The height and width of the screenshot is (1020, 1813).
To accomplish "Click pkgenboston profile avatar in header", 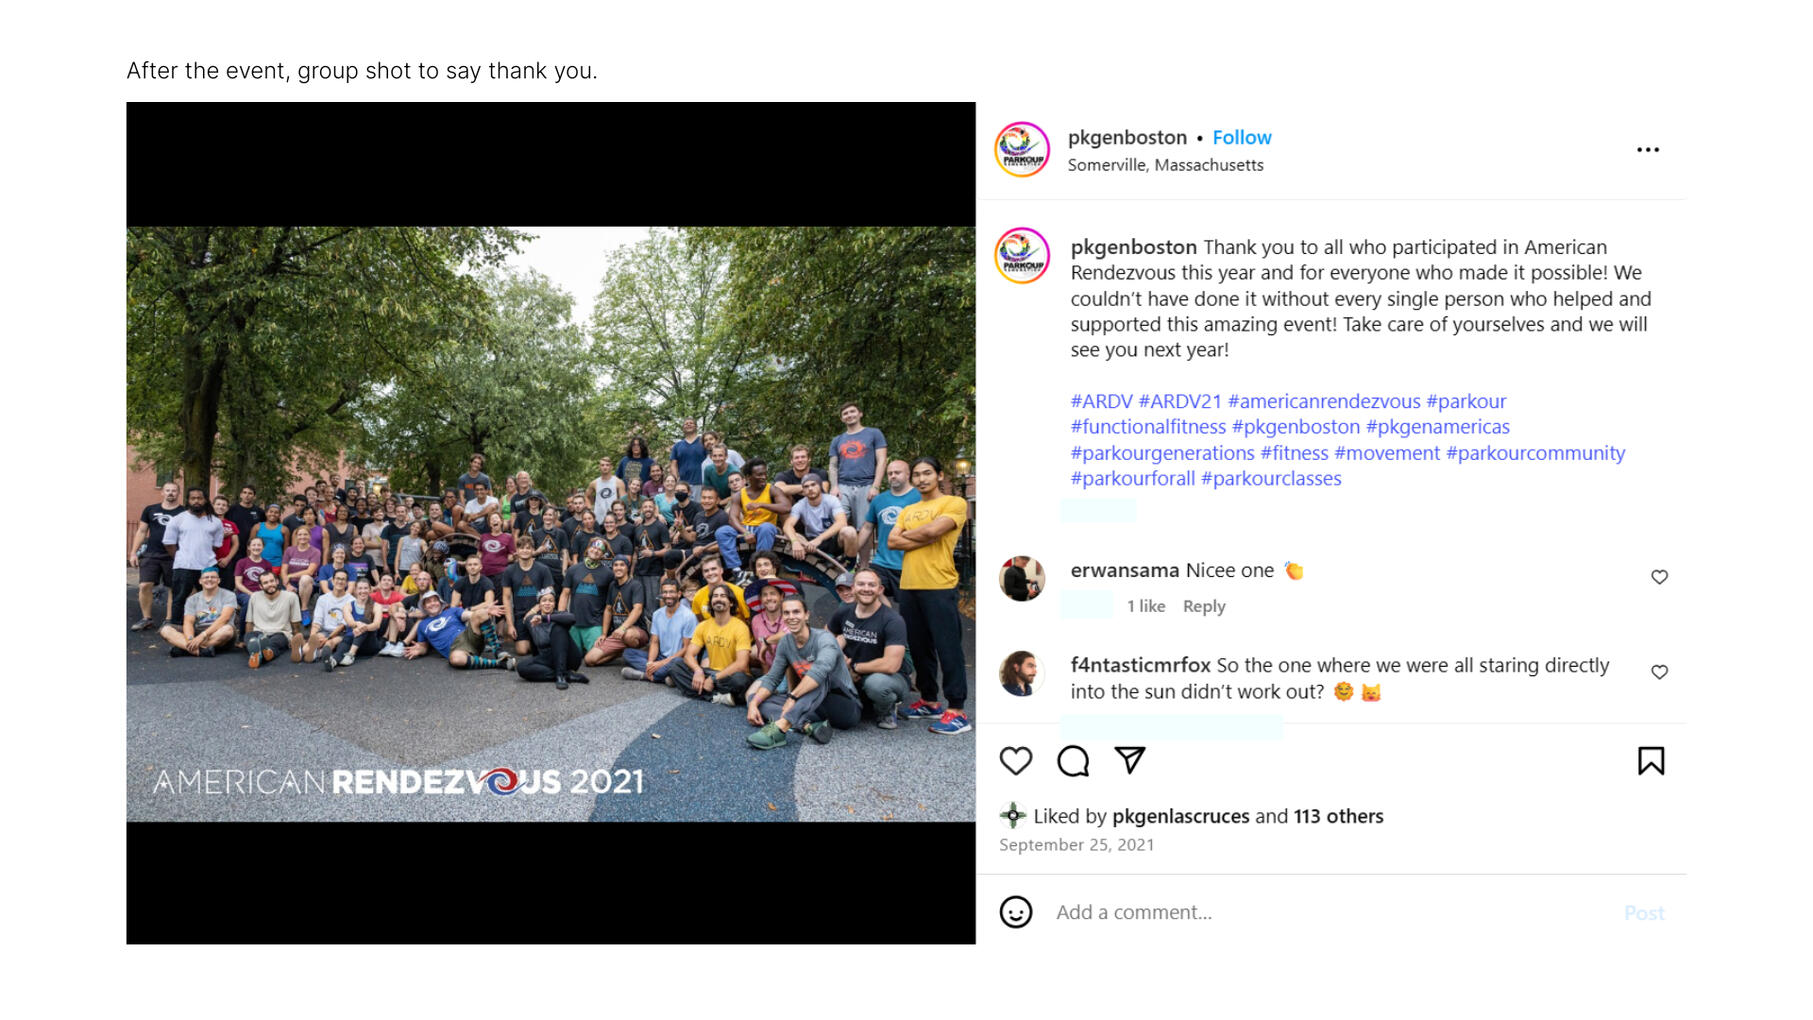I will tap(1022, 150).
